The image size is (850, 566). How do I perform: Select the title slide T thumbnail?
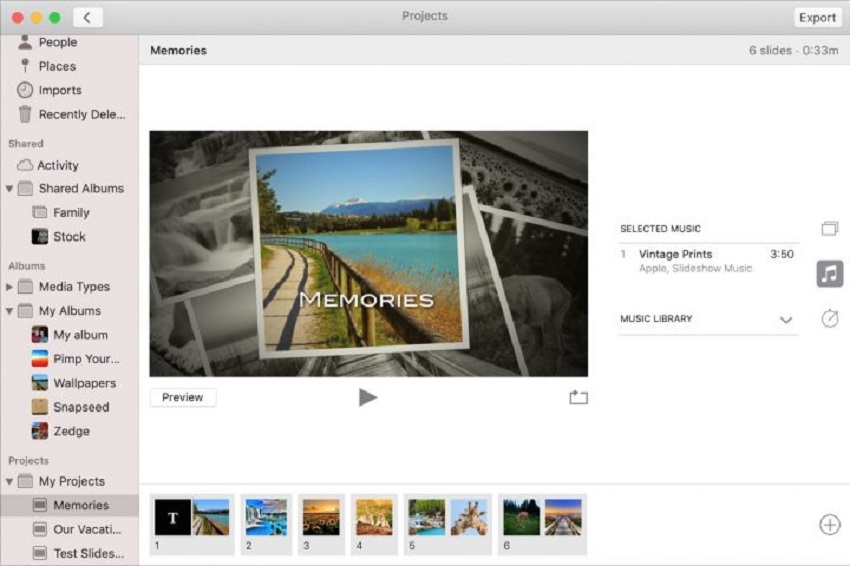(x=172, y=518)
